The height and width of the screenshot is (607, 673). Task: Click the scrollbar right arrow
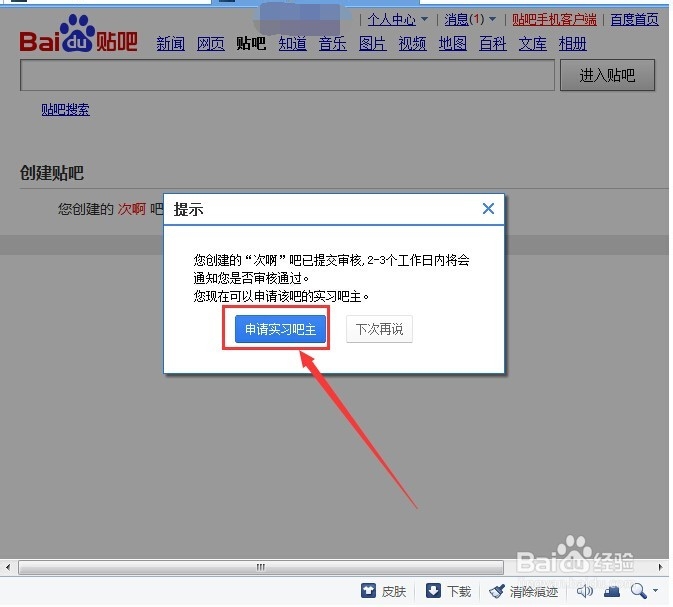pyautogui.click(x=660, y=567)
